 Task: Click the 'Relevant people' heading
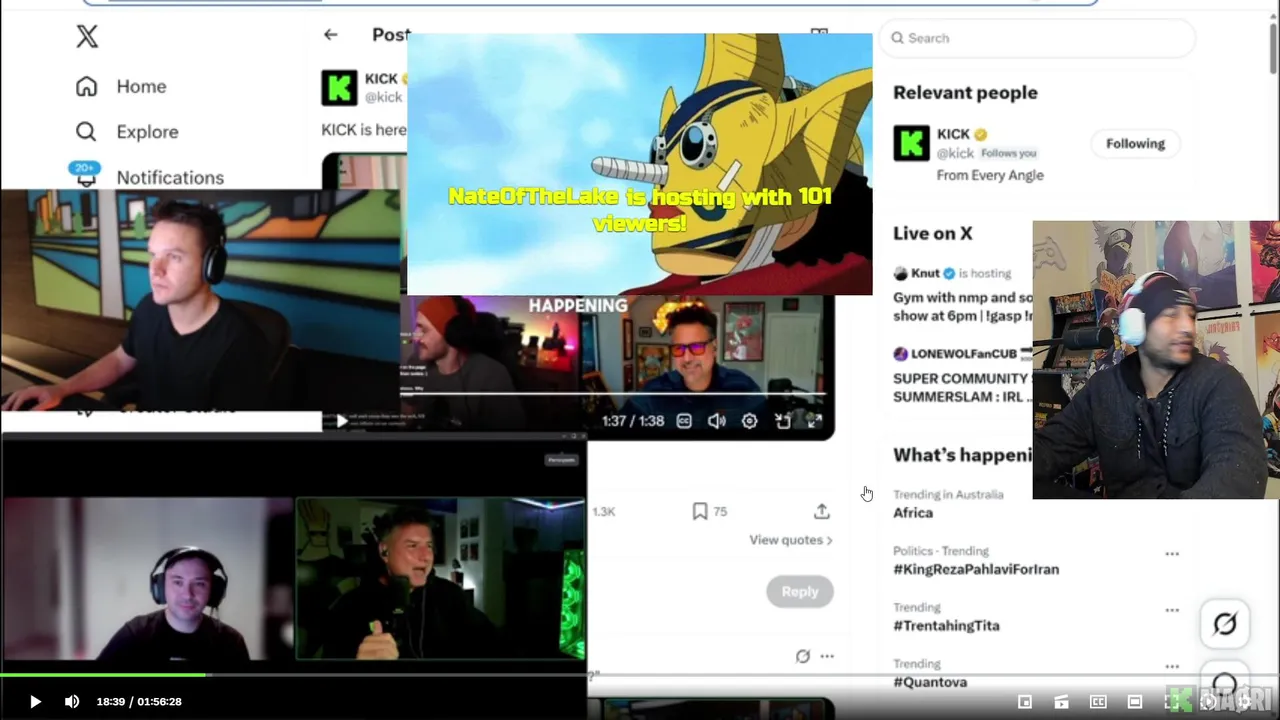[965, 92]
